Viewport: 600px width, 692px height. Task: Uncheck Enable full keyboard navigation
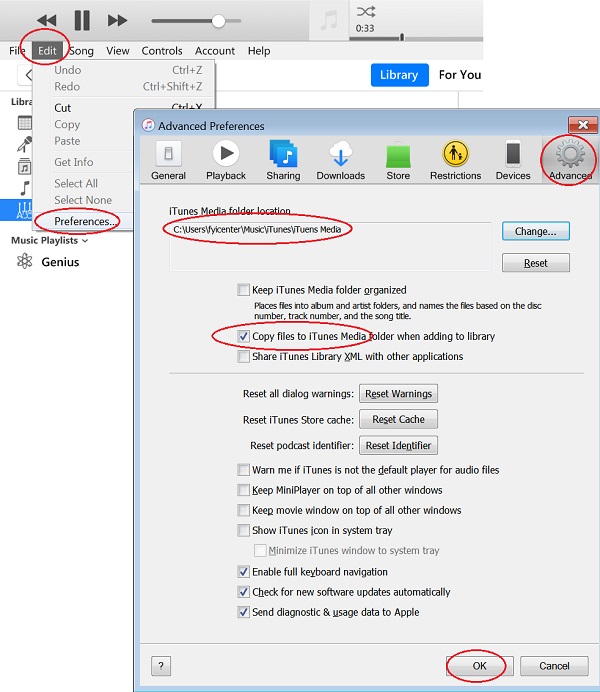pos(243,572)
